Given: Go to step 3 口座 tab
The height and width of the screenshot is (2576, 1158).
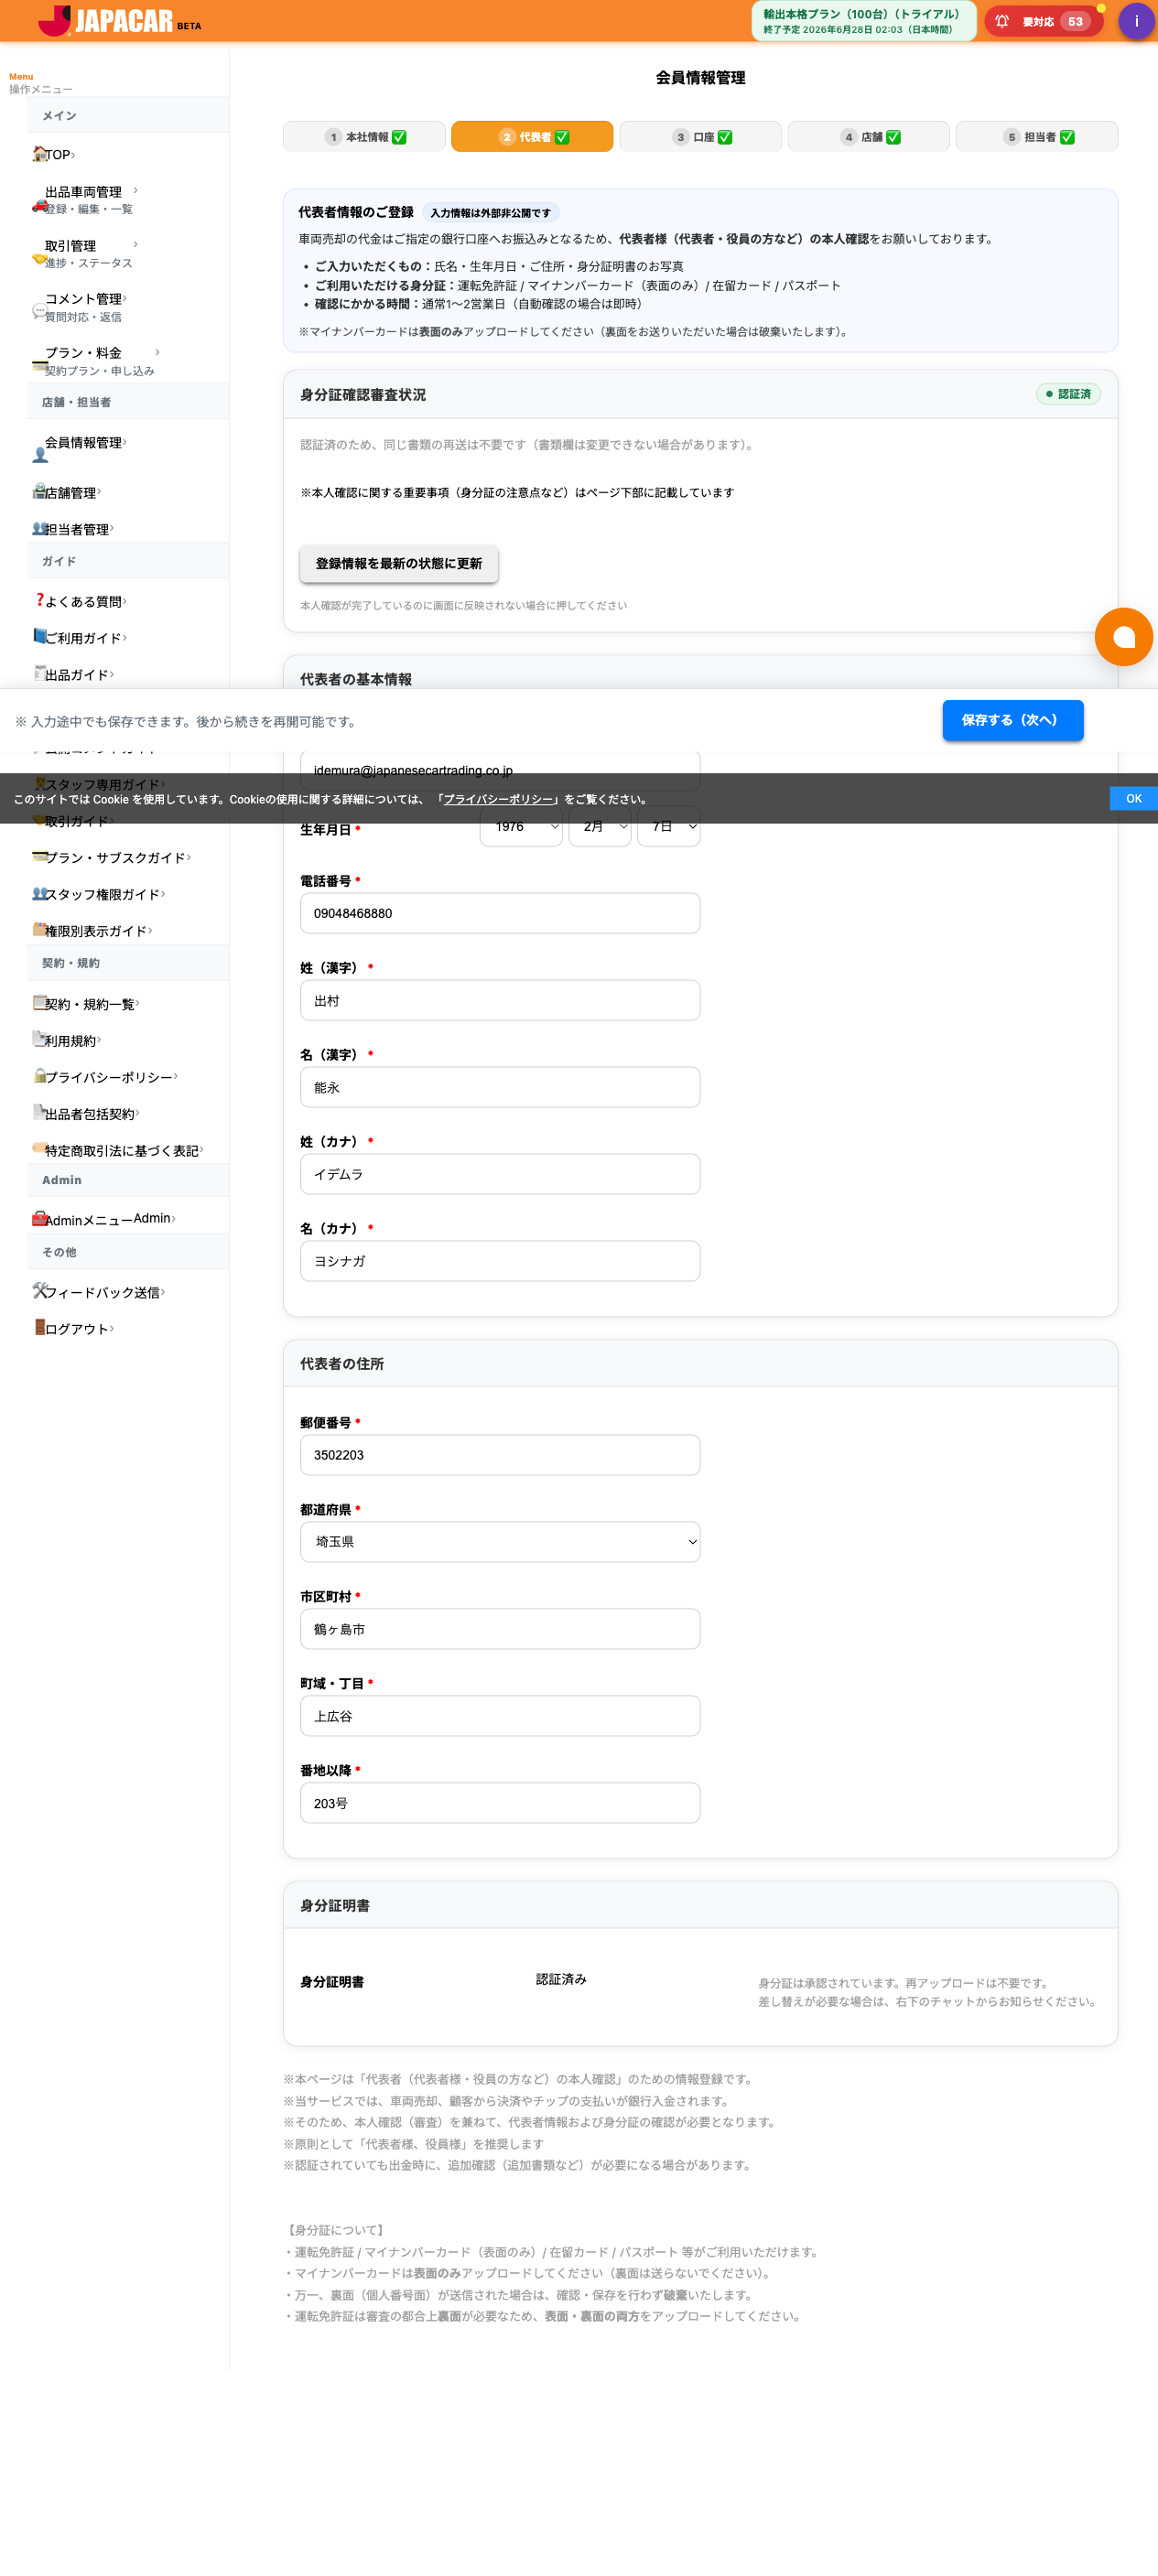Looking at the screenshot, I should coord(701,137).
